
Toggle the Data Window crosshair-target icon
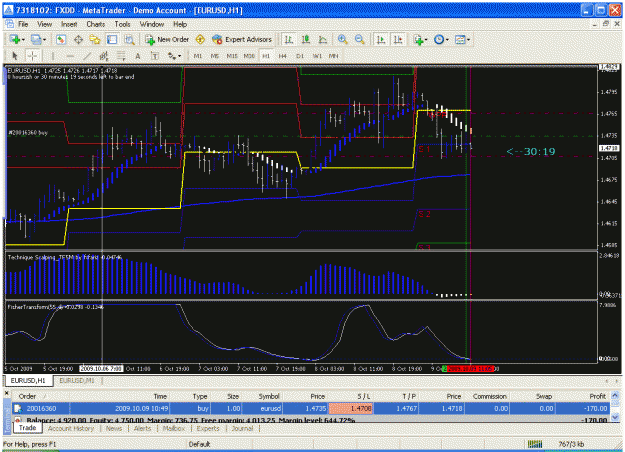78,39
